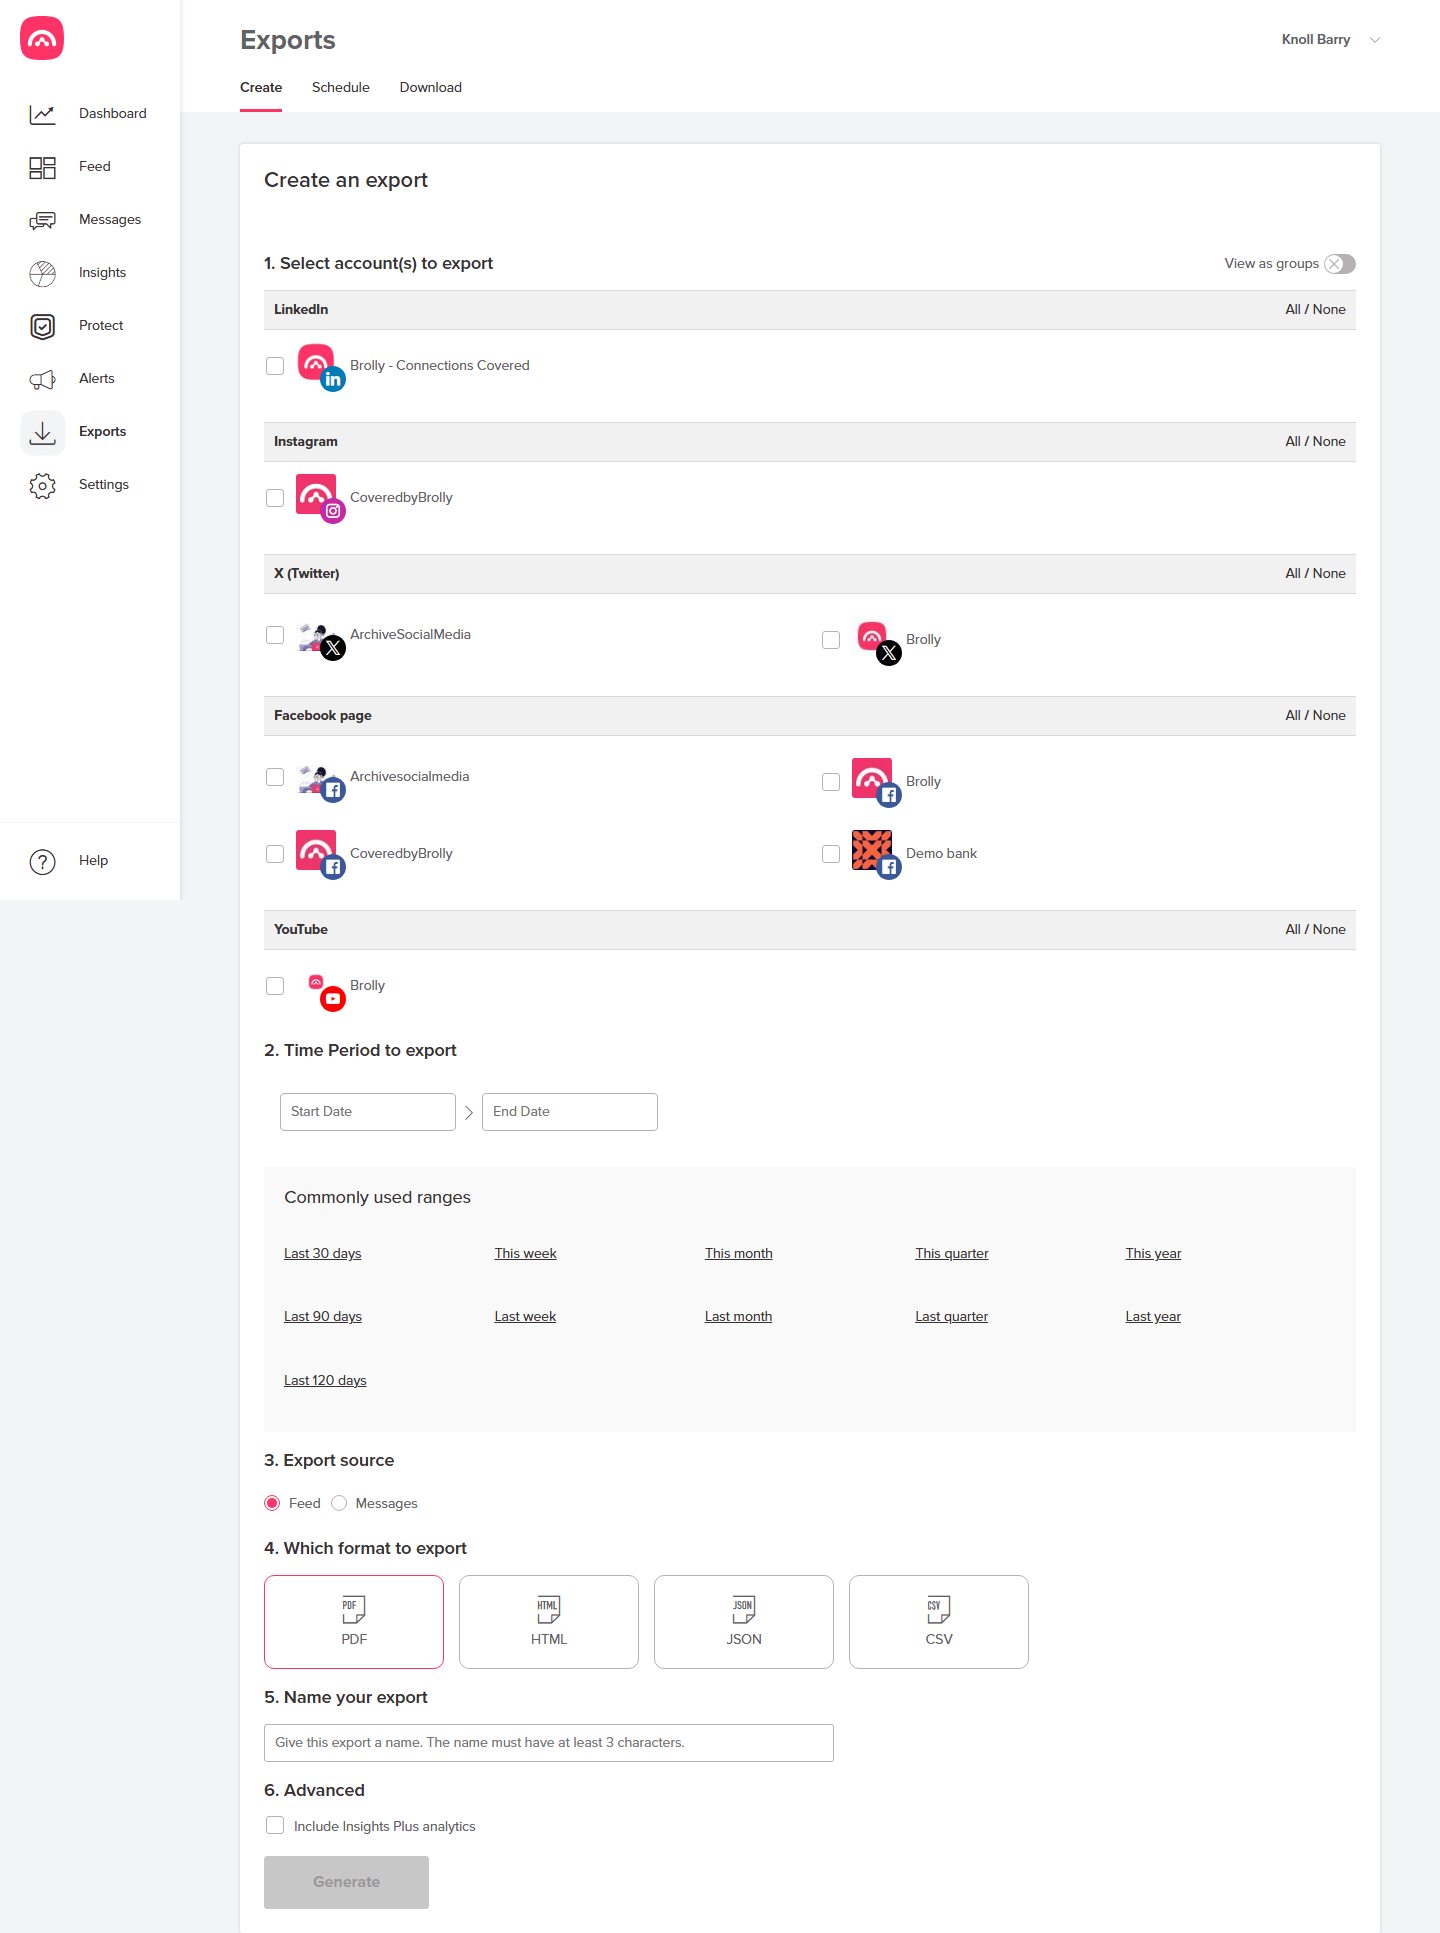Choose the CSV format icon

(x=939, y=1609)
